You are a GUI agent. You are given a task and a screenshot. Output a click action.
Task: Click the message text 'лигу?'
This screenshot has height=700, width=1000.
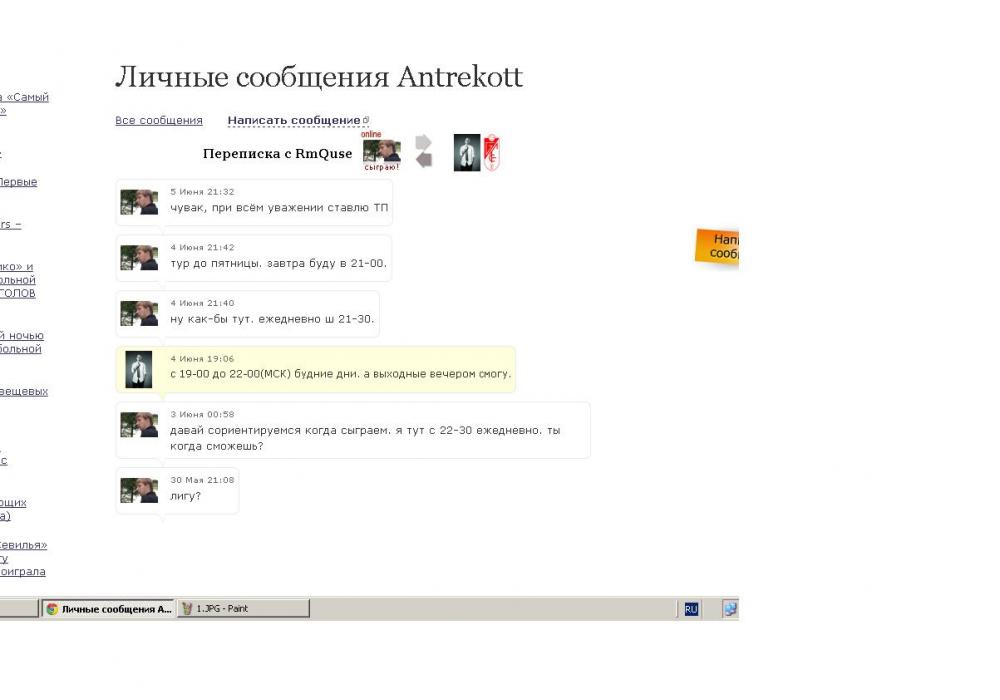pyautogui.click(x=186, y=496)
